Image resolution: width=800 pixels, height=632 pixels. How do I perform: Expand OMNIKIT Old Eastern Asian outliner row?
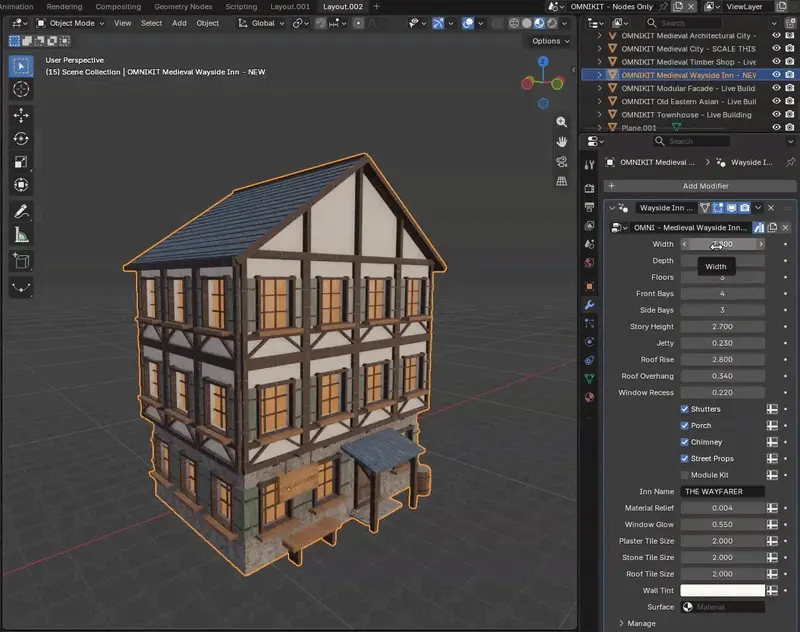[x=599, y=102]
